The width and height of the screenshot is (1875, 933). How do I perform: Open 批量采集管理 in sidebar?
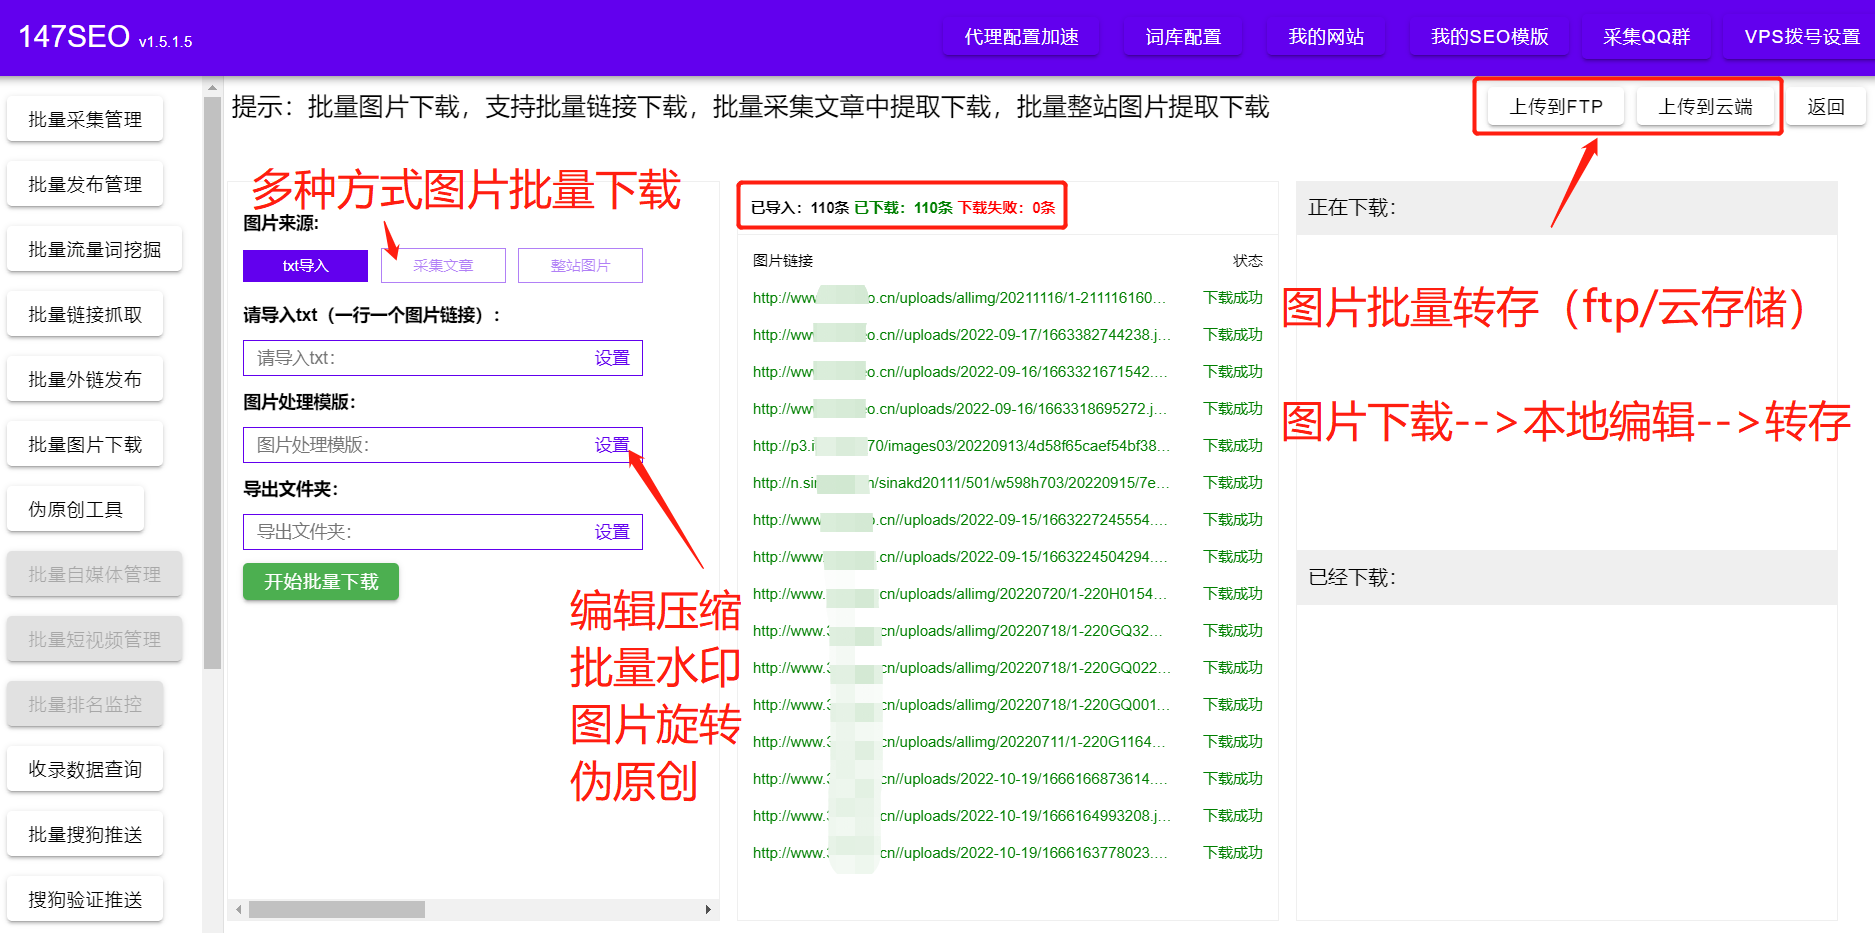(85, 120)
